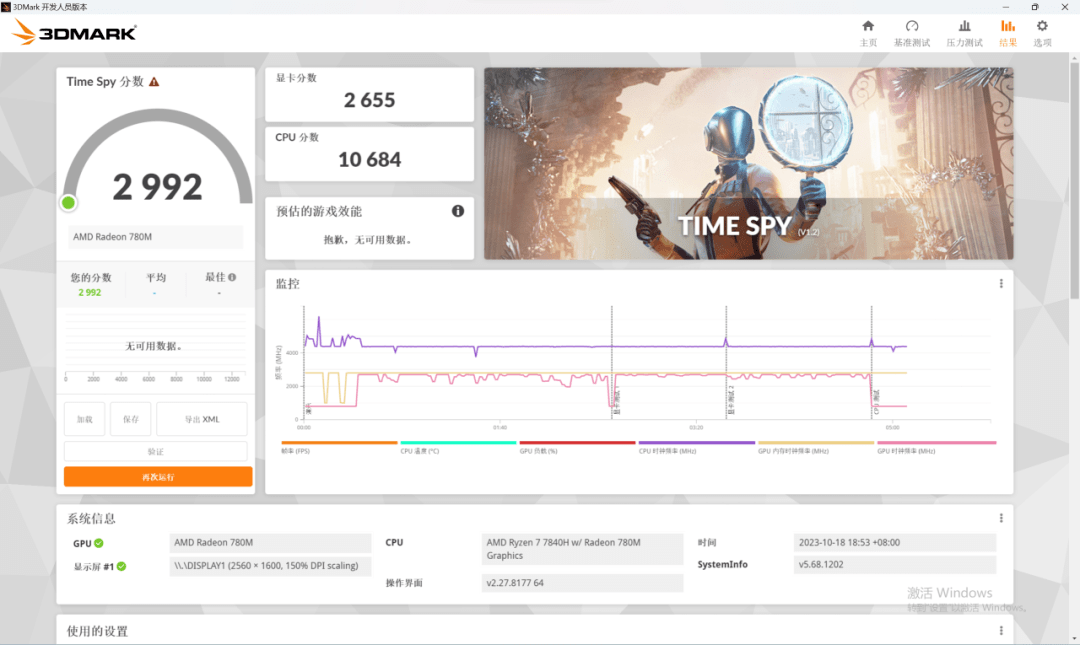Click the 操作界面 version v2.27.8177 64 field
Image resolution: width=1080 pixels, height=645 pixels.
coord(582,583)
